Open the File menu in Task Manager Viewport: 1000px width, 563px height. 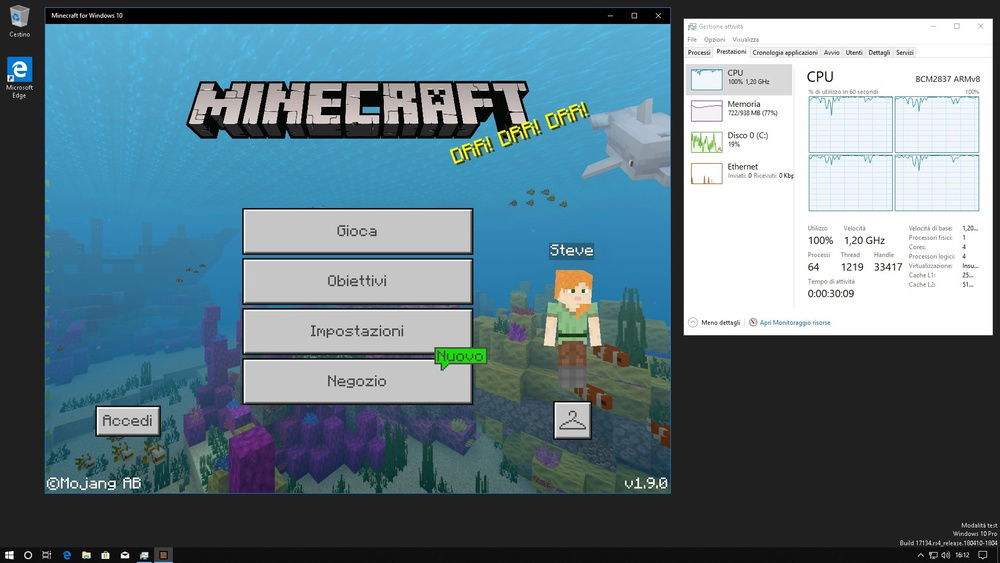pyautogui.click(x=692, y=40)
